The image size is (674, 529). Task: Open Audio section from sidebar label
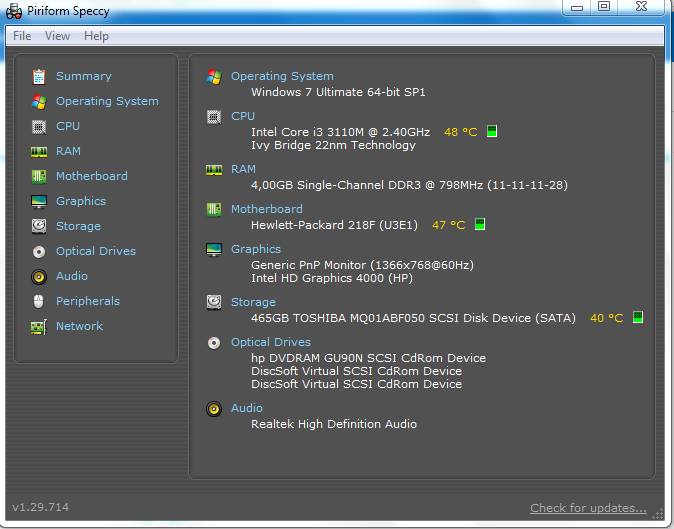click(72, 276)
